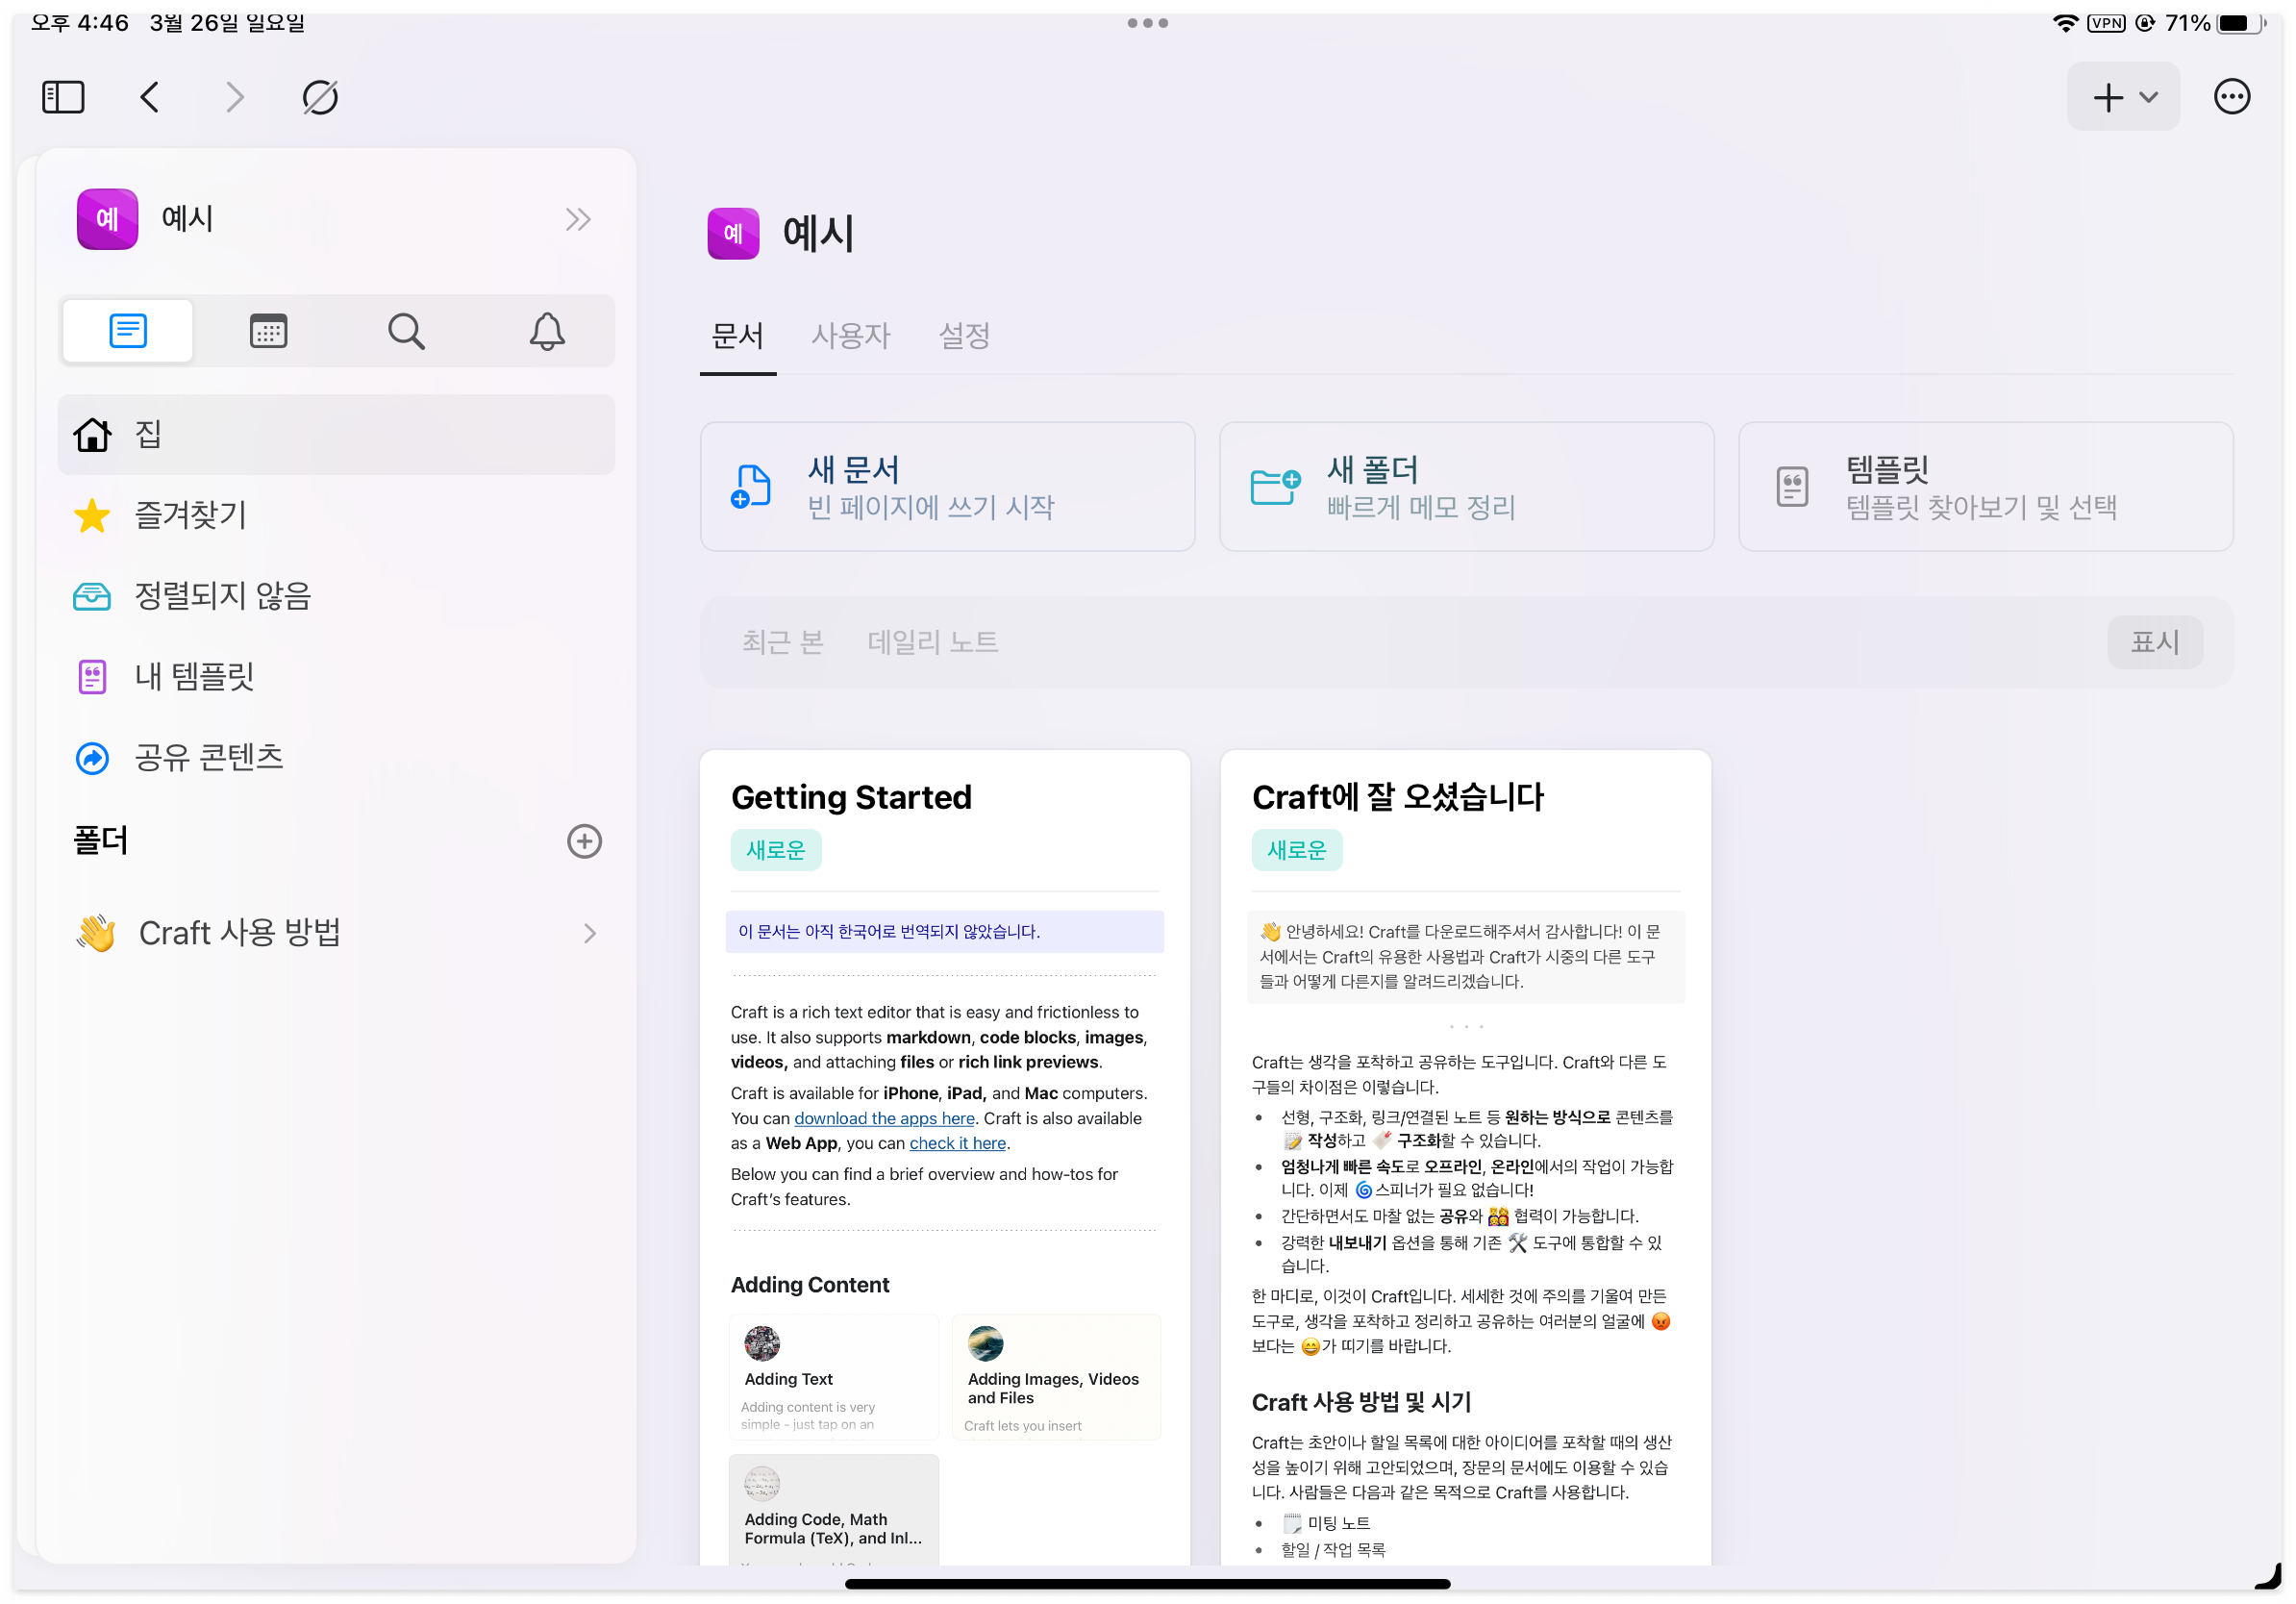Image resolution: width=2296 pixels, height=1604 pixels.
Task: Select the documents view icon in sidebar
Action: point(127,330)
